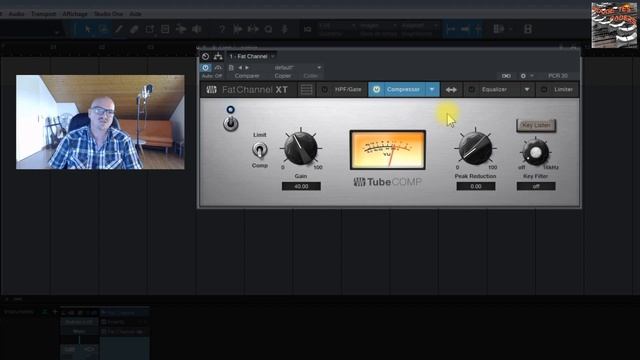Open the channel routing icon in plugin header
This screenshot has height=360, width=640.
(x=218, y=56)
